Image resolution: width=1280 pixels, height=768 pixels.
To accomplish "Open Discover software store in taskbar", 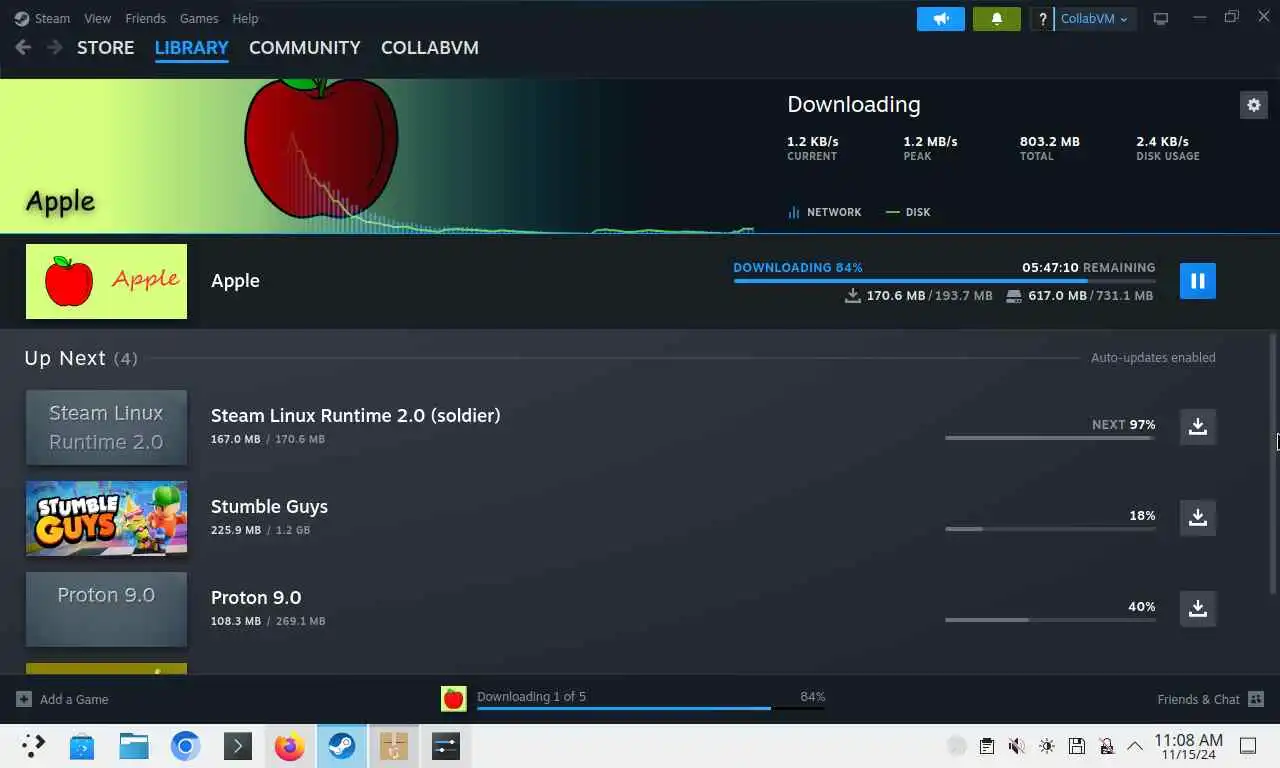I will coord(82,746).
